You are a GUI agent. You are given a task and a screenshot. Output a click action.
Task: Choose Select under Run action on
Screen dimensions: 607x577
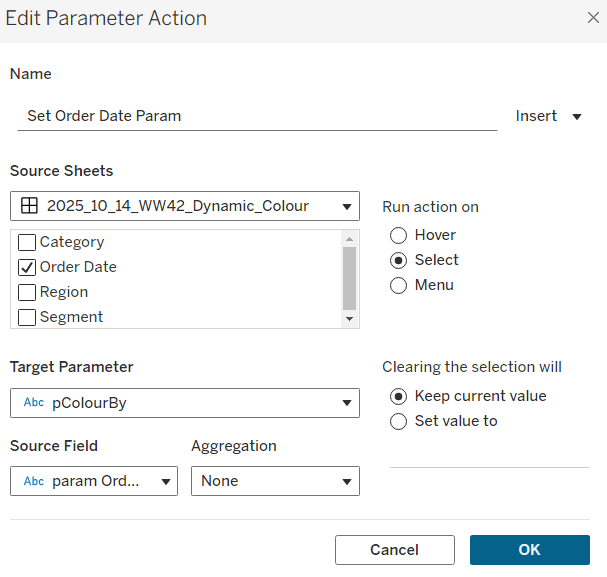[398, 260]
